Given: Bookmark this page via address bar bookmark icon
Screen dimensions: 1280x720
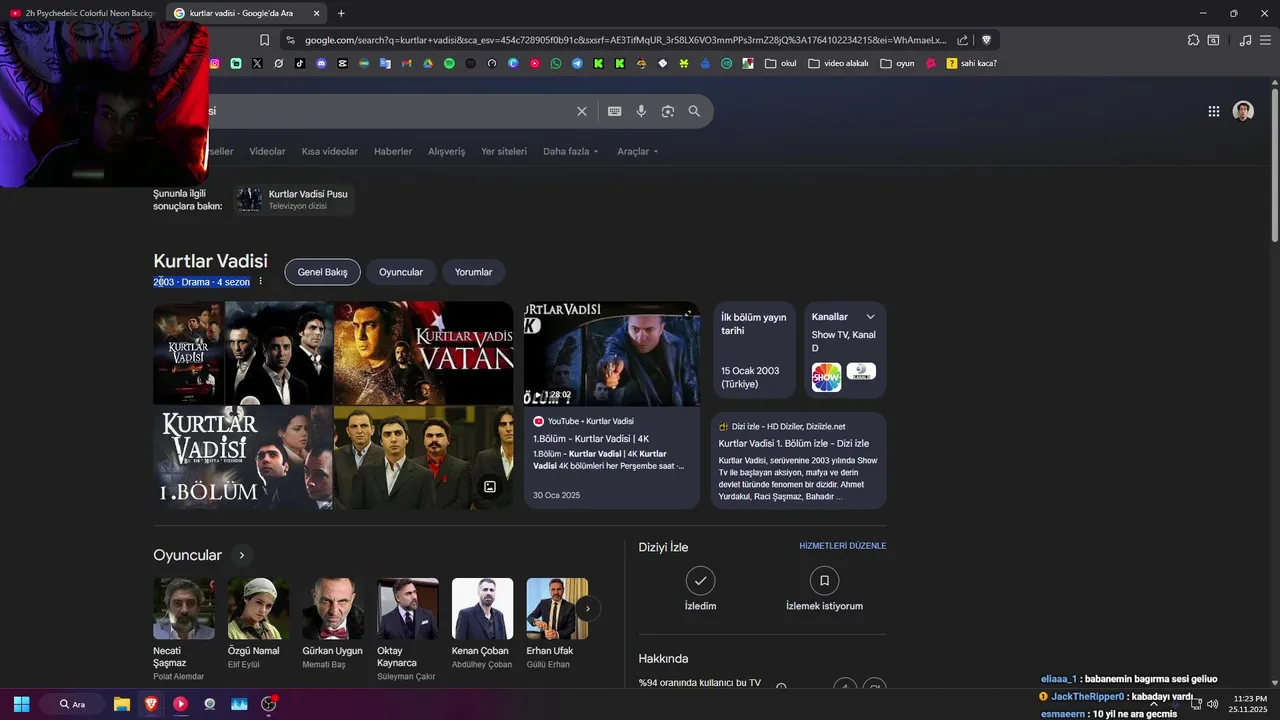Looking at the screenshot, I should [x=264, y=40].
